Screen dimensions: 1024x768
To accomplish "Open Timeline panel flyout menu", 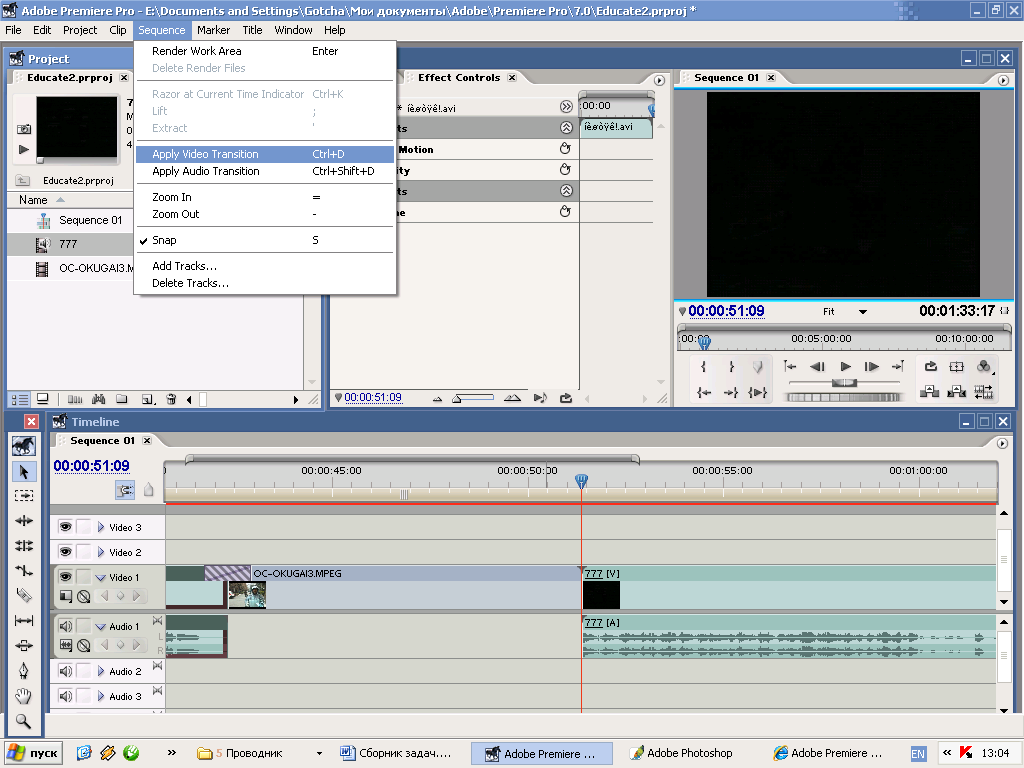I will [1002, 443].
